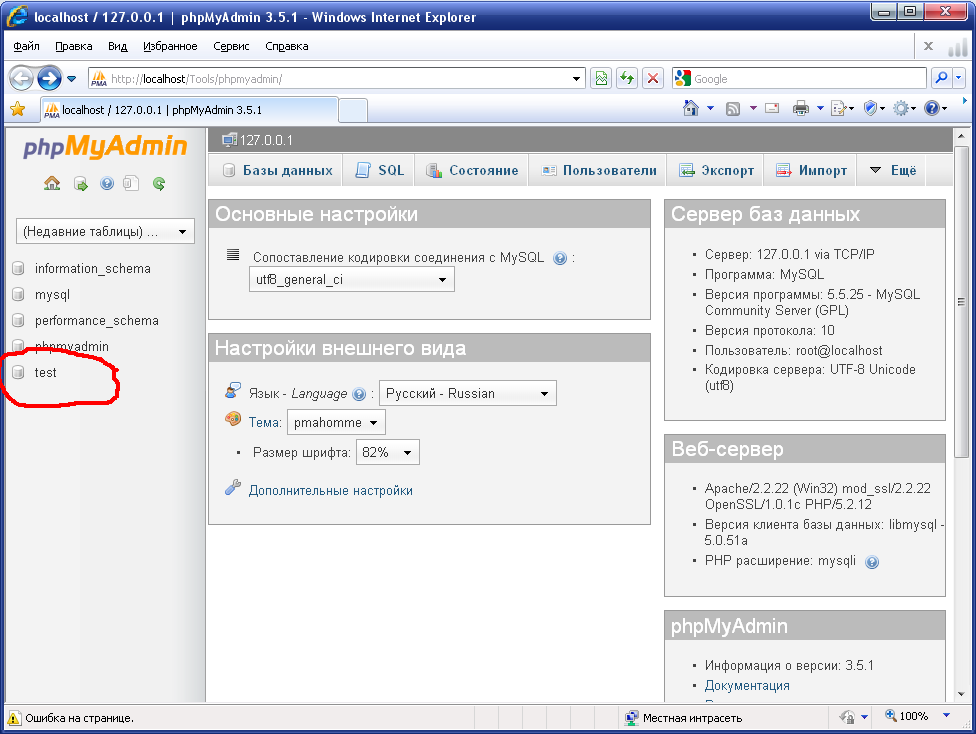Viewport: 976px width, 734px height.
Task: Click into the address bar URL field
Action: click(x=338, y=79)
